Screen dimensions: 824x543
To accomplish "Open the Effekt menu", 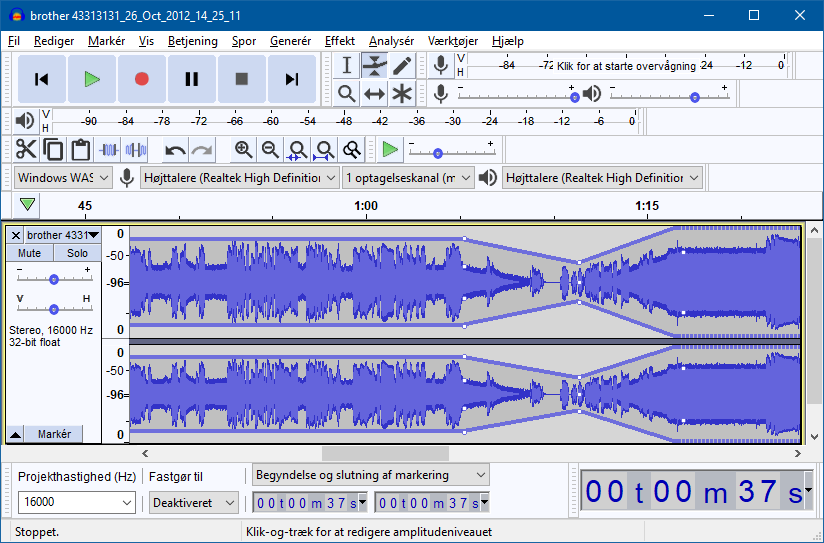I will point(339,41).
